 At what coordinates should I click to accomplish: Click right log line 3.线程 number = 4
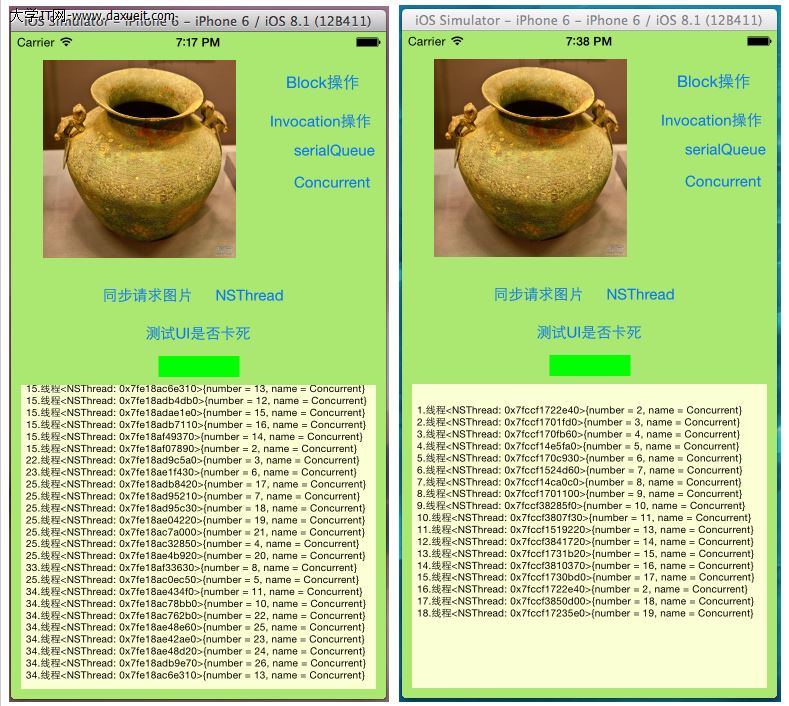click(578, 434)
